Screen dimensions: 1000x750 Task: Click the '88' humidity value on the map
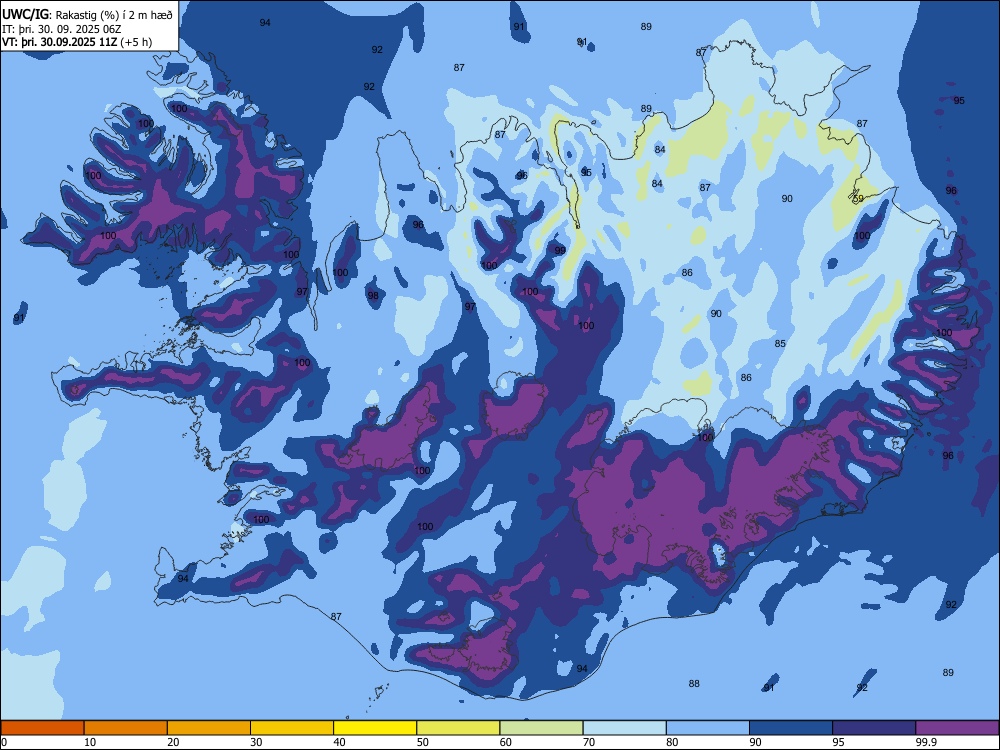click(694, 684)
